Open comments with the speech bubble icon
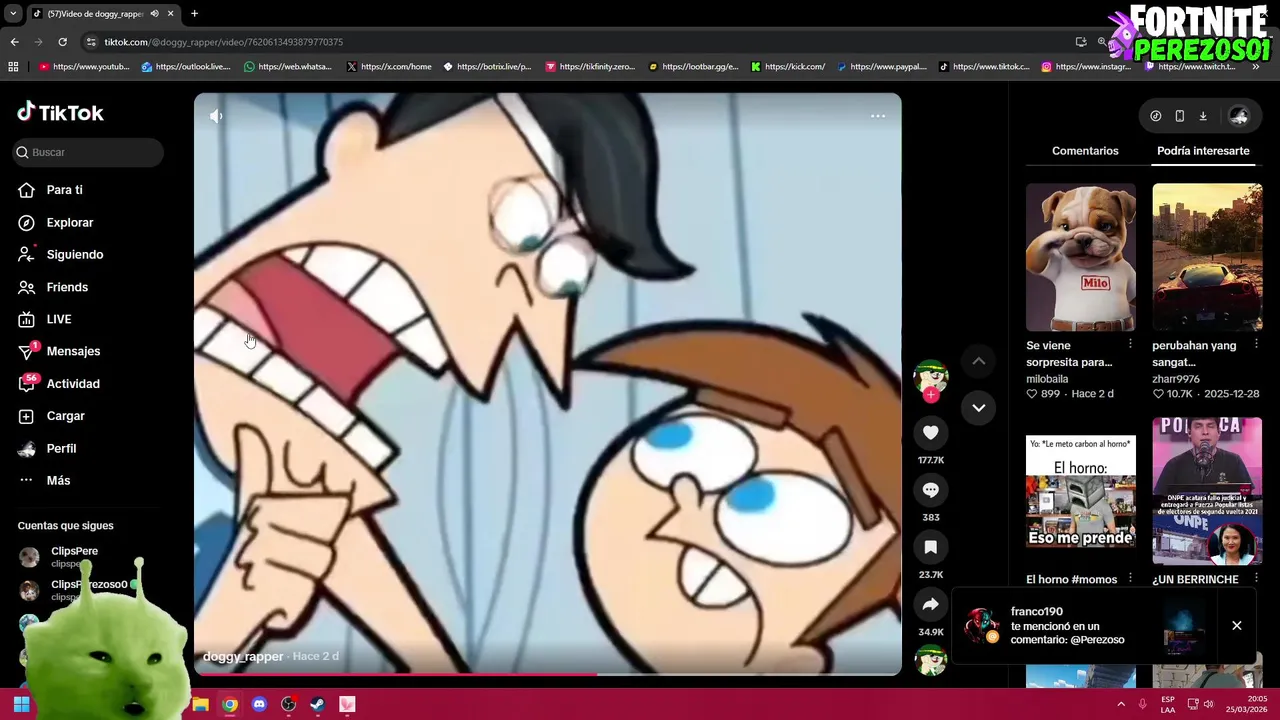 click(x=931, y=489)
